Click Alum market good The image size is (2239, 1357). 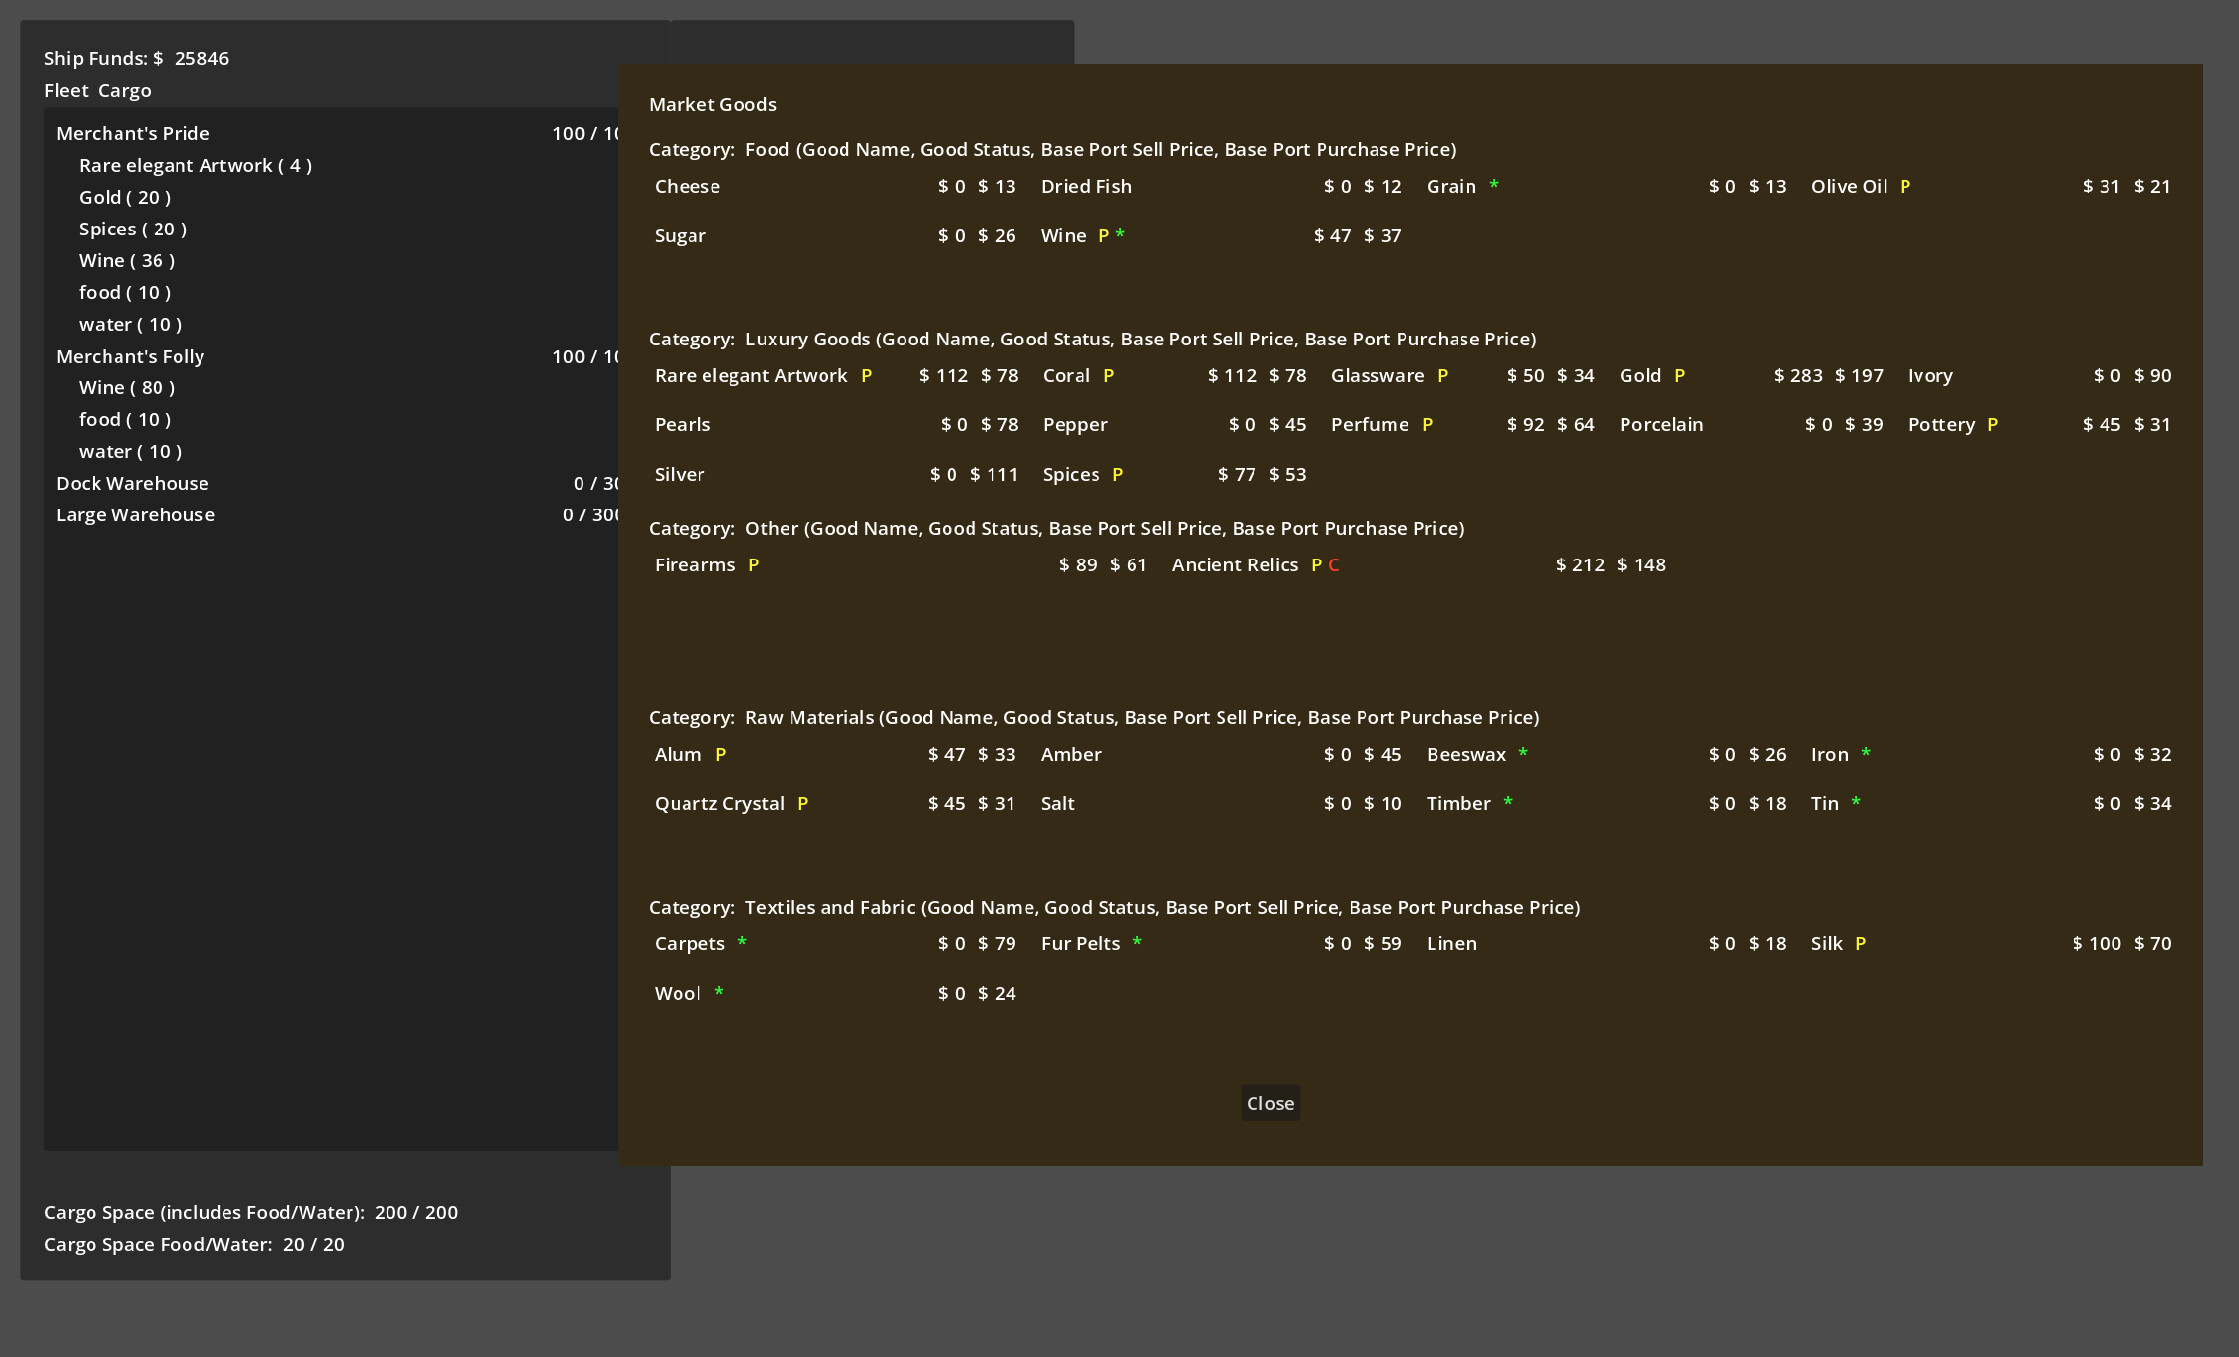pos(678,754)
